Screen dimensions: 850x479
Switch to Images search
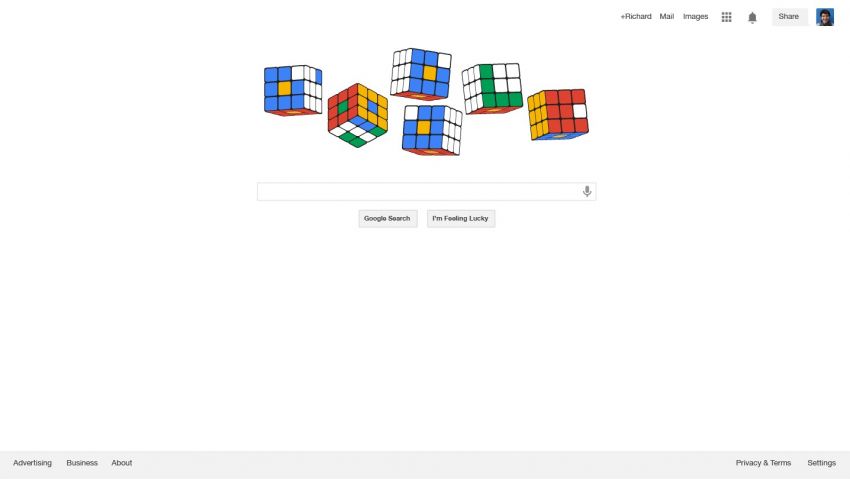[695, 17]
